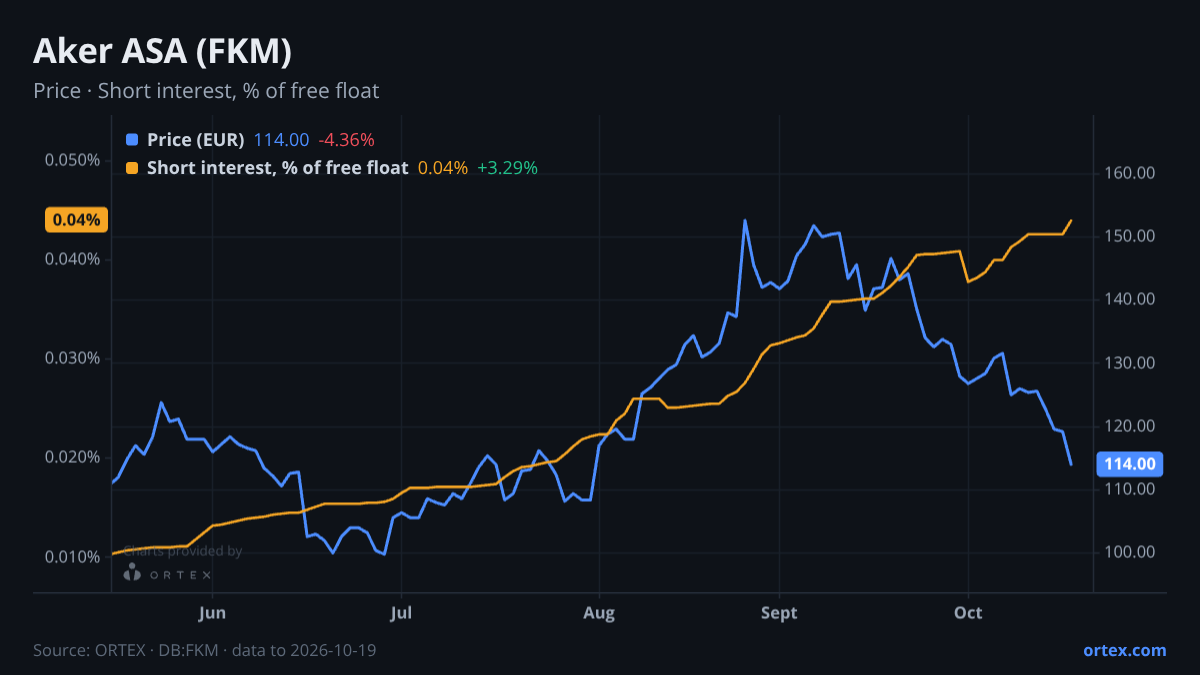Click the 160.00 right price axis label
Viewport: 1200px width, 675px height.
click(x=1131, y=173)
